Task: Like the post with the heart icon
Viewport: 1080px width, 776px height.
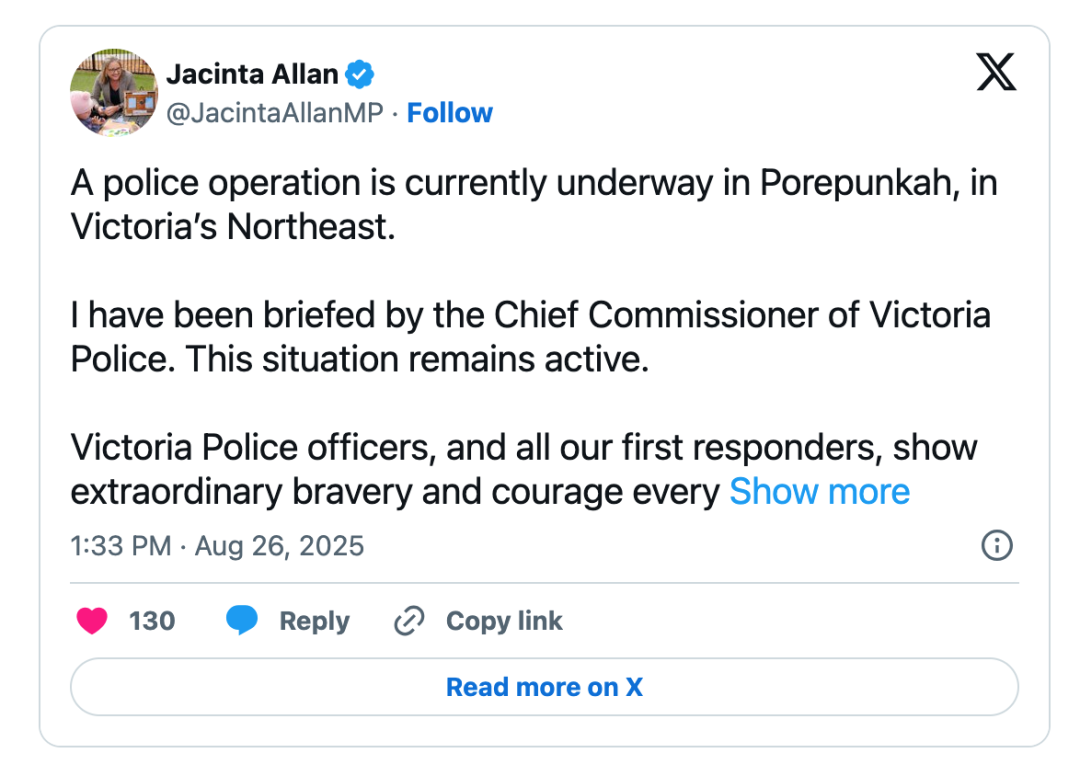Action: (92, 621)
